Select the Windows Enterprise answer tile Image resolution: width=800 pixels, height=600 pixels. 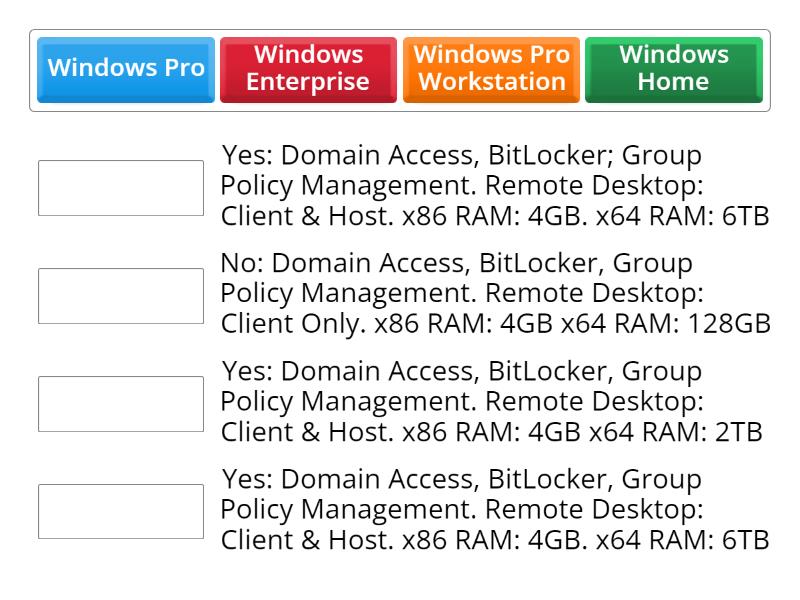308,69
